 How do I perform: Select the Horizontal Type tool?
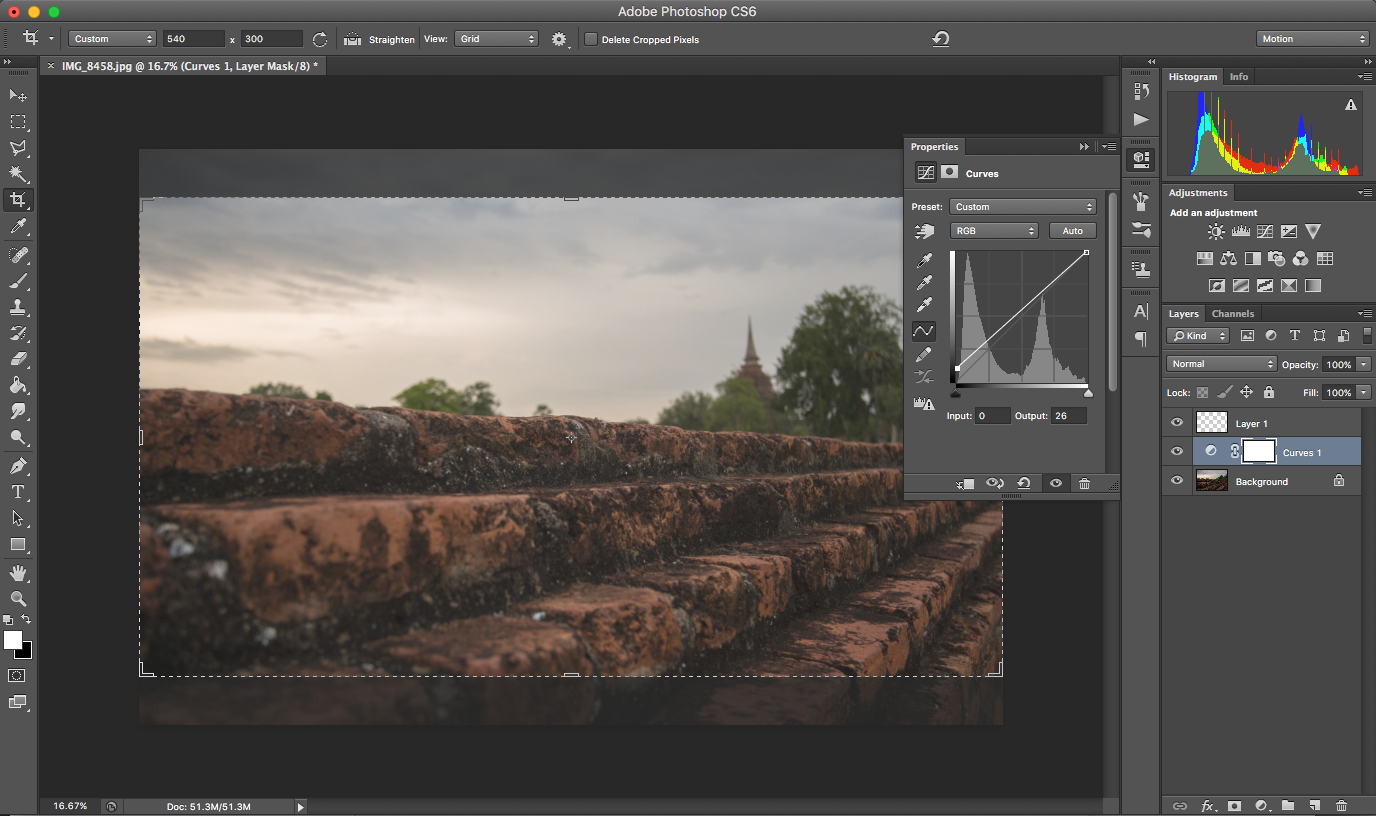click(18, 492)
